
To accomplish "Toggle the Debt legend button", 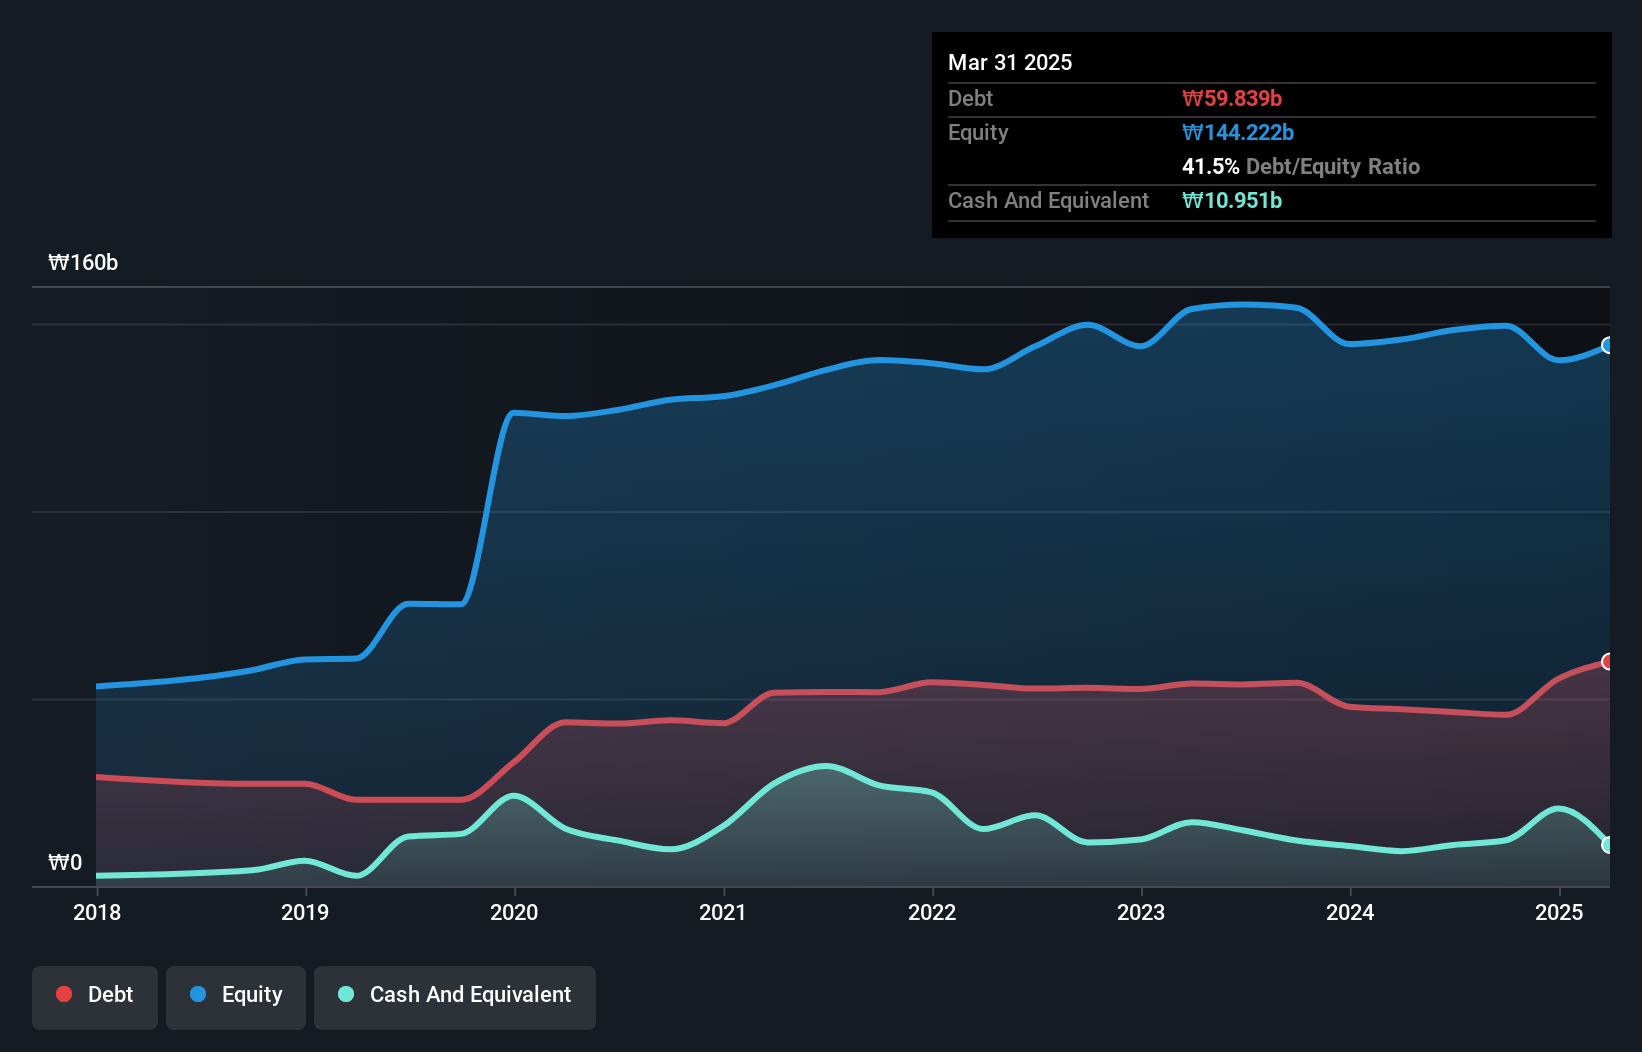I will click(95, 997).
